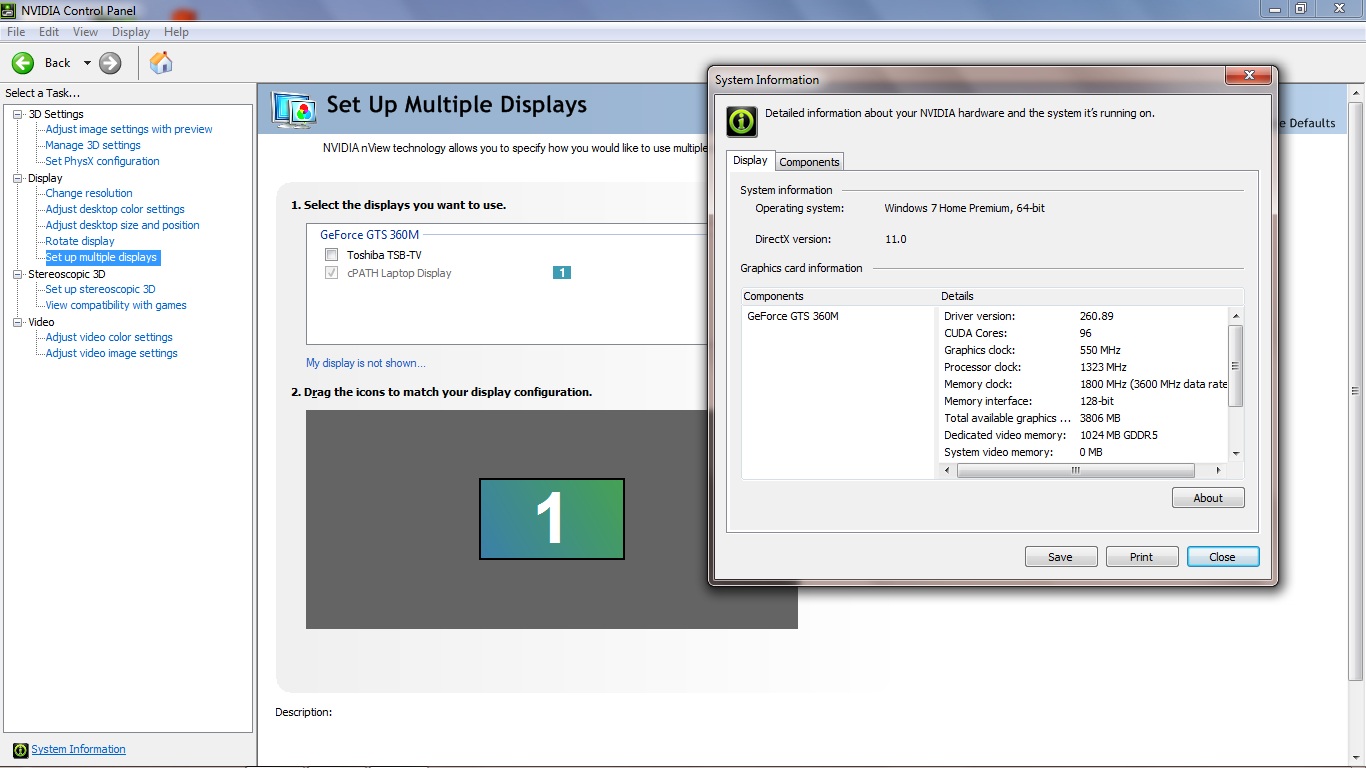Select Adjust desktop size and position
Image resolution: width=1366 pixels, height=768 pixels.
pyautogui.click(x=122, y=225)
